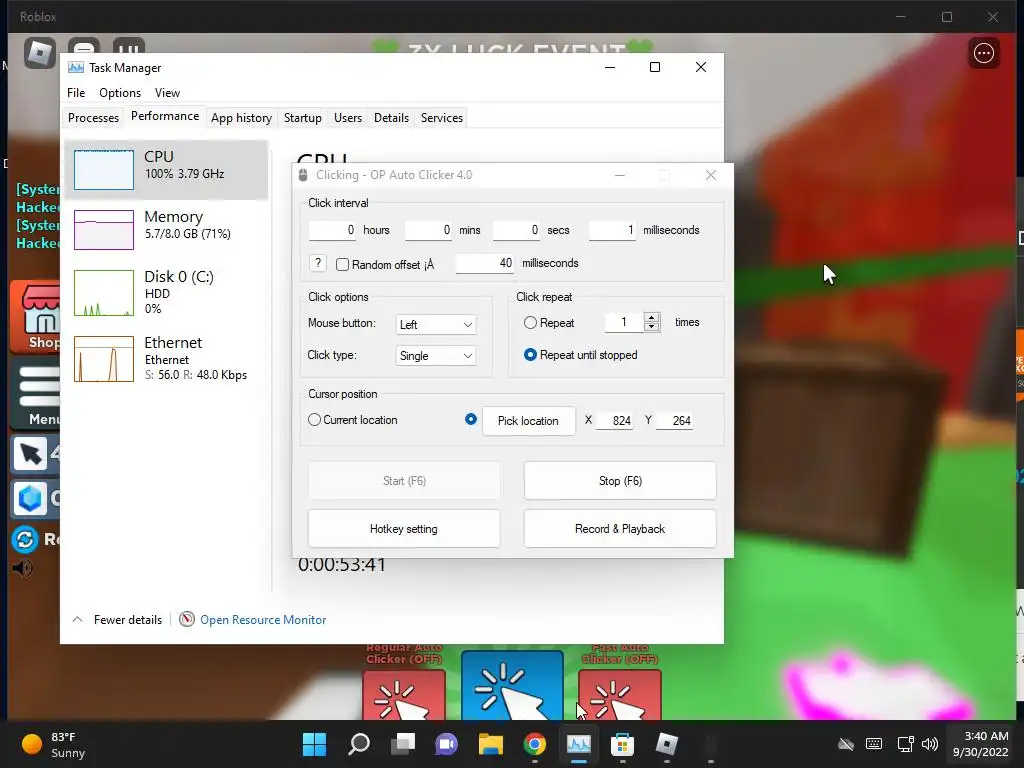
Task: Click the Stop (F6) button
Action: coord(620,481)
